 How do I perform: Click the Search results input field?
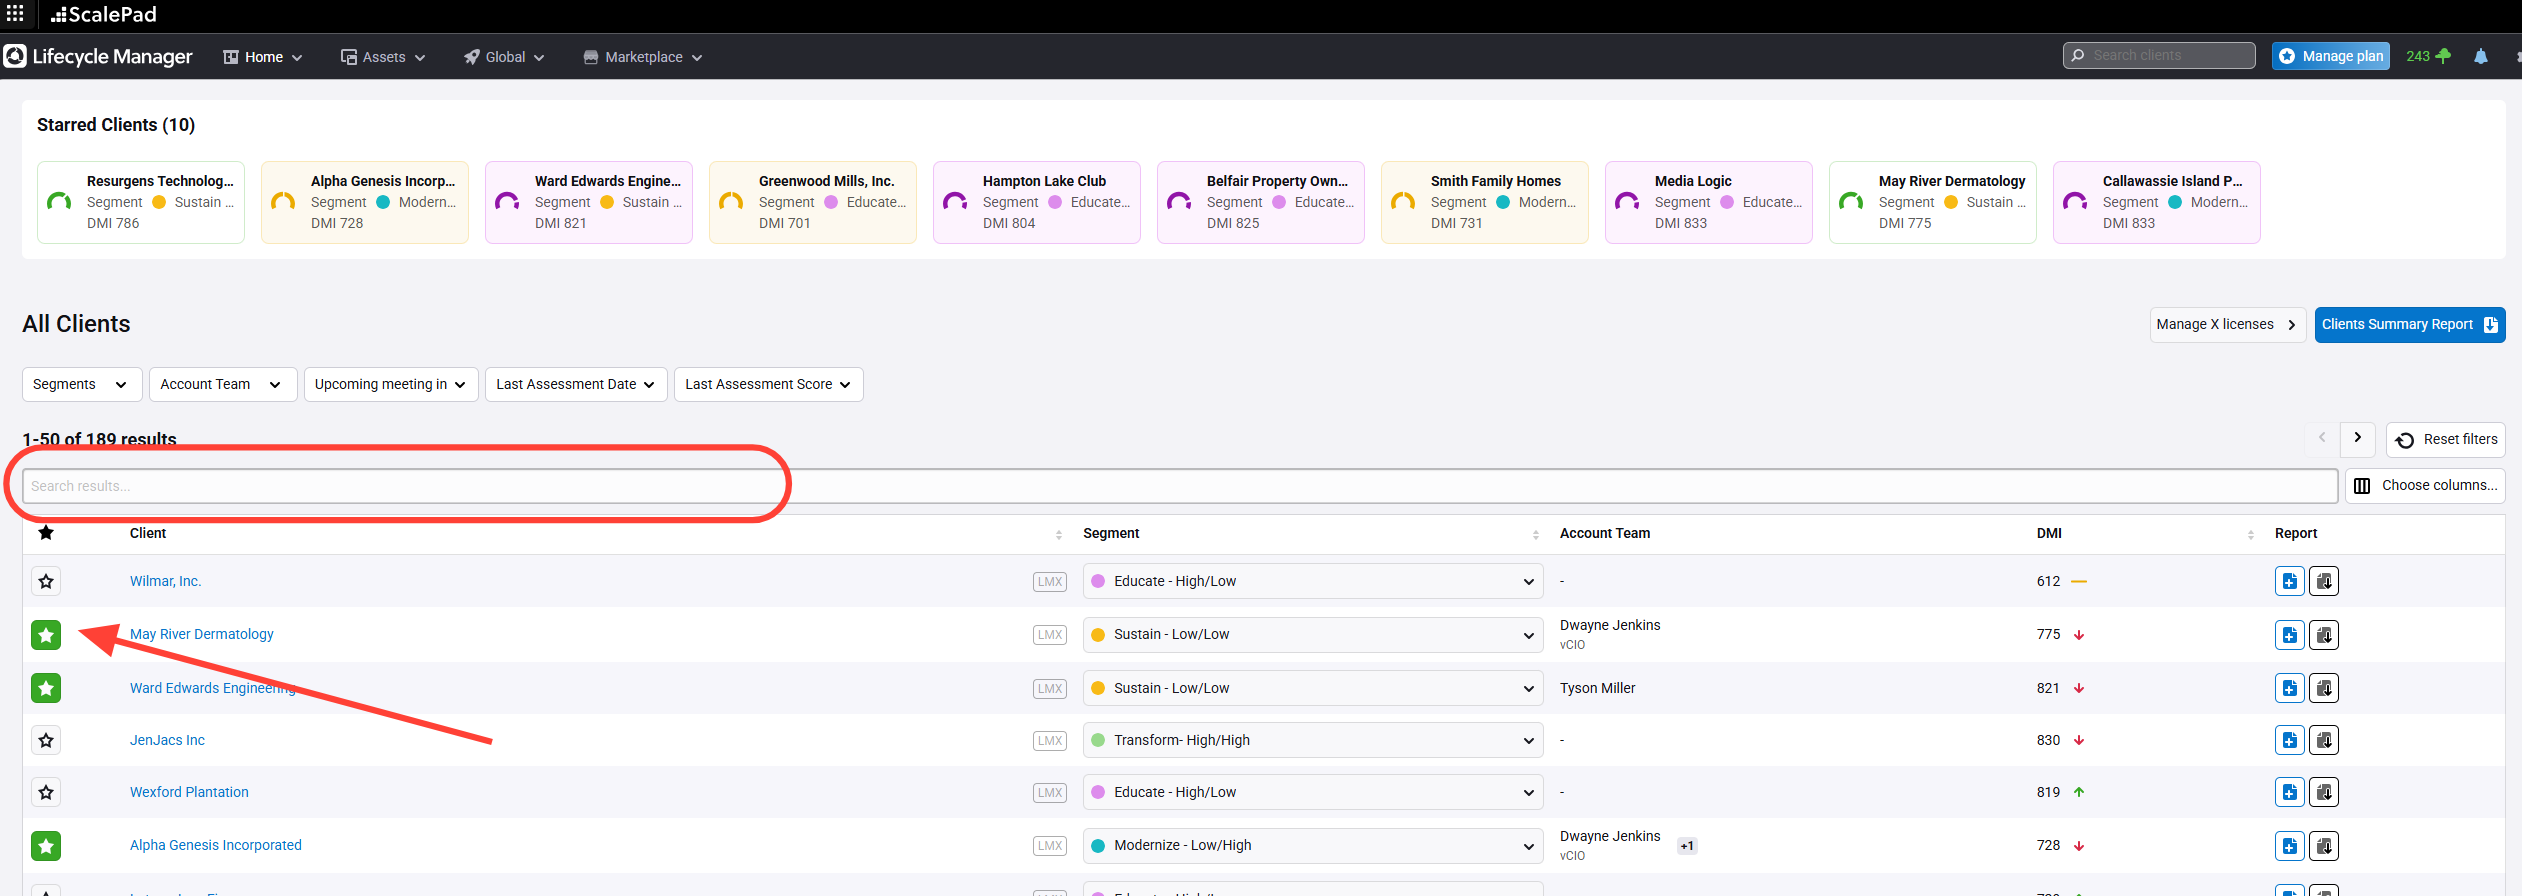tap(1179, 486)
